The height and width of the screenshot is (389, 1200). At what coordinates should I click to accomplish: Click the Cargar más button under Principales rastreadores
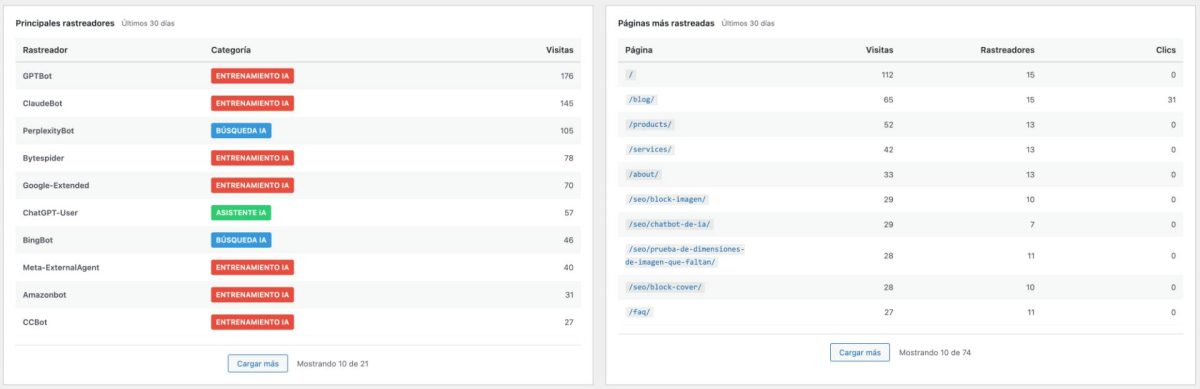point(258,363)
